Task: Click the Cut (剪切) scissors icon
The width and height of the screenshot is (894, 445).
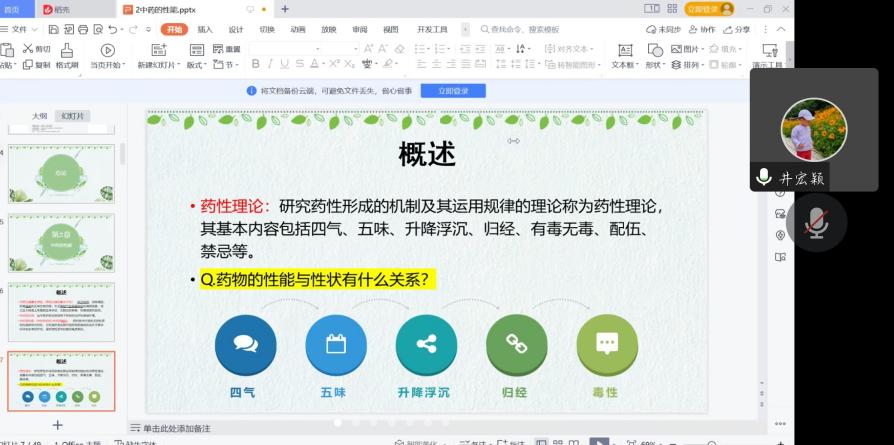Action: click(x=27, y=48)
